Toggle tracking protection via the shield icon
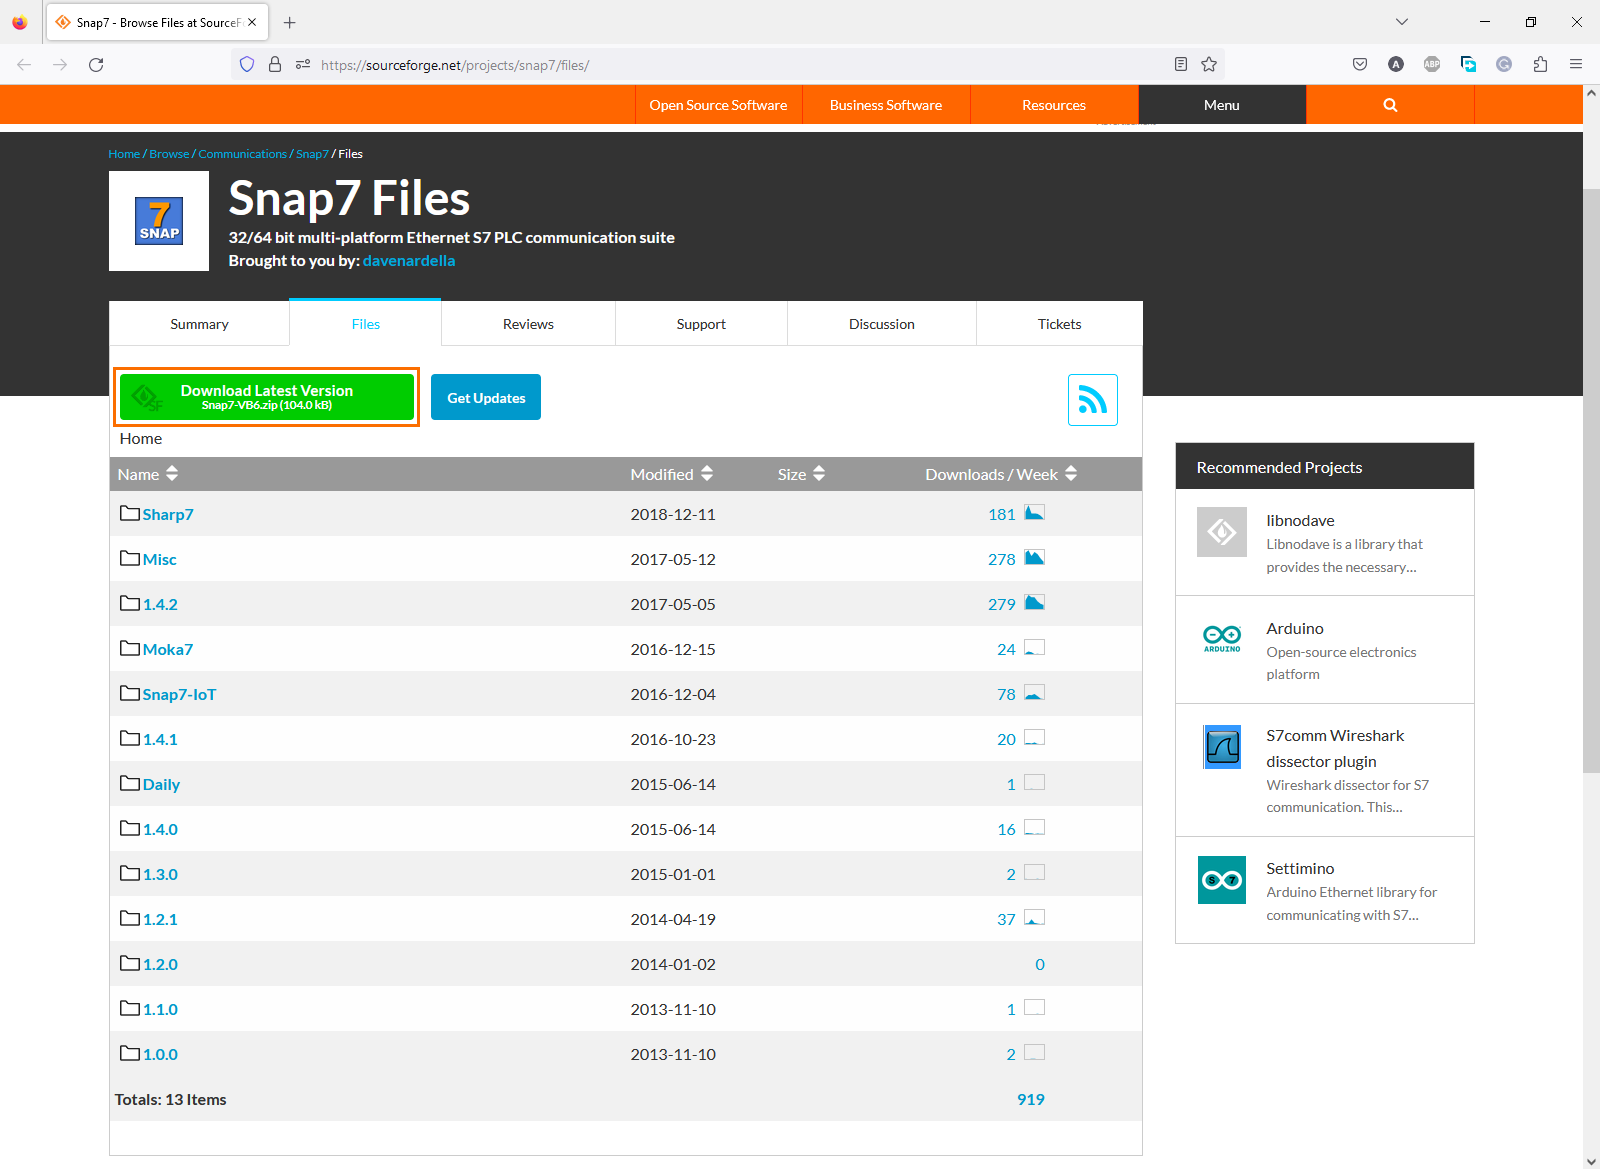This screenshot has width=1600, height=1169. (247, 63)
